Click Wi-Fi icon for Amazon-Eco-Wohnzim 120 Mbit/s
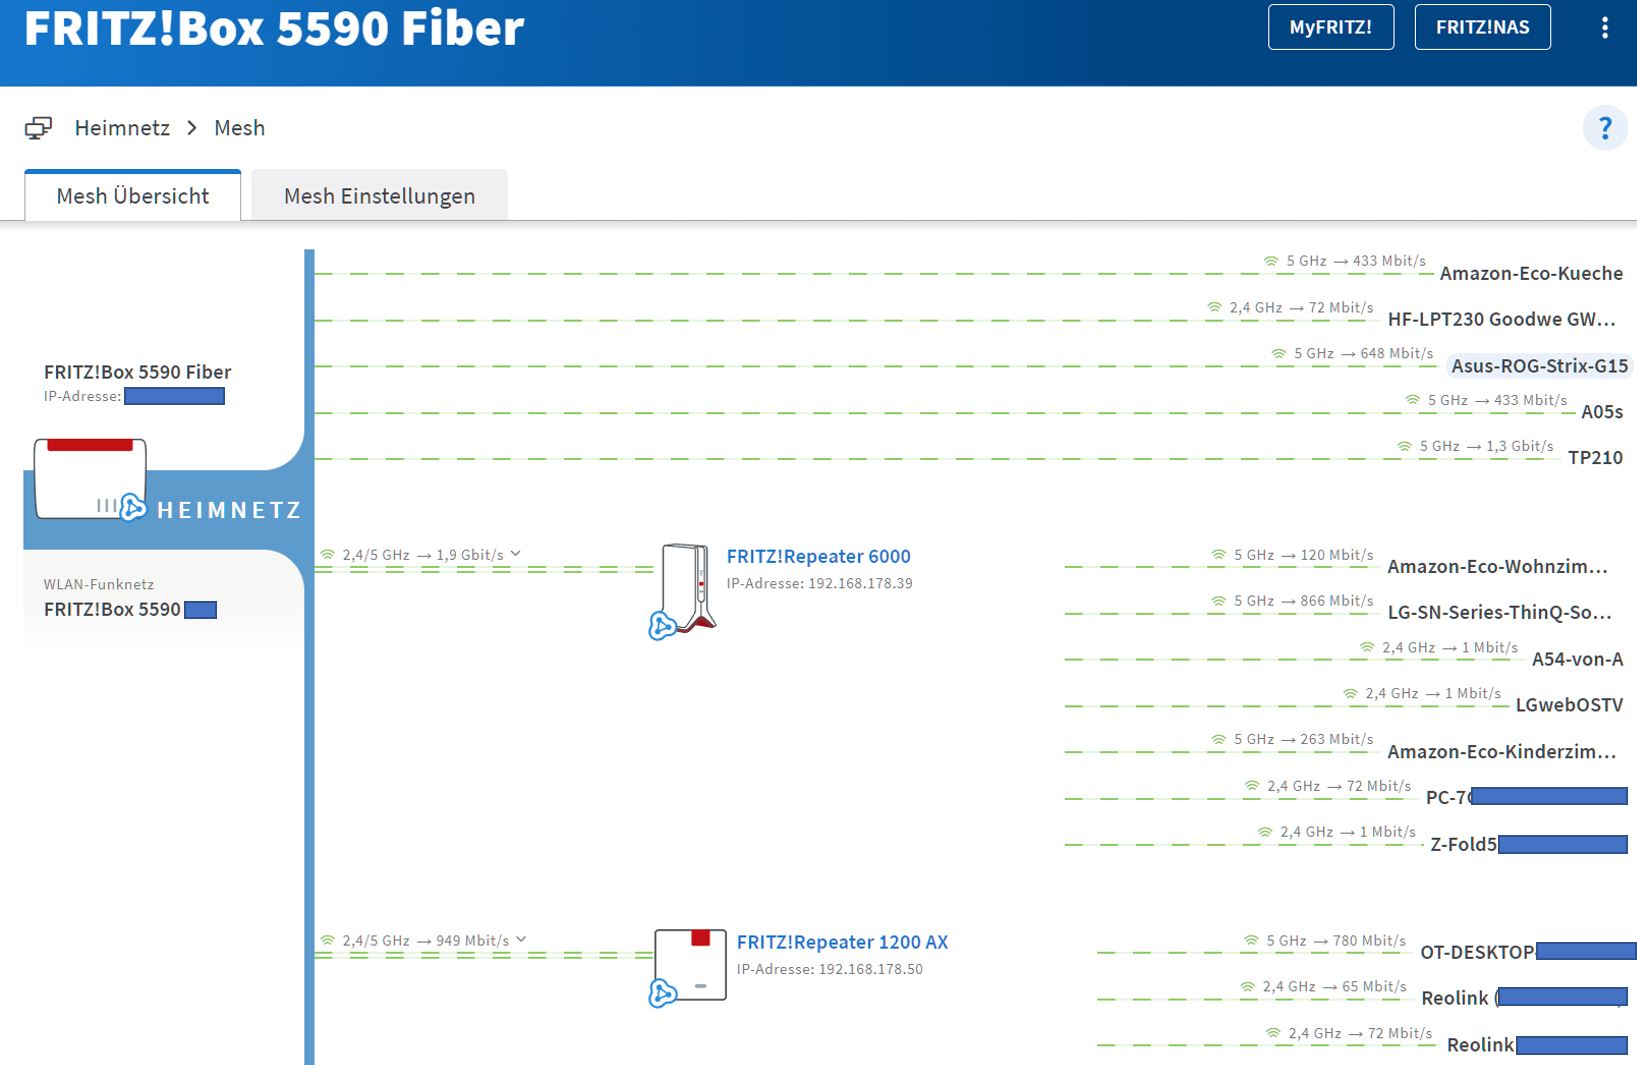The image size is (1637, 1065). coord(1218,554)
